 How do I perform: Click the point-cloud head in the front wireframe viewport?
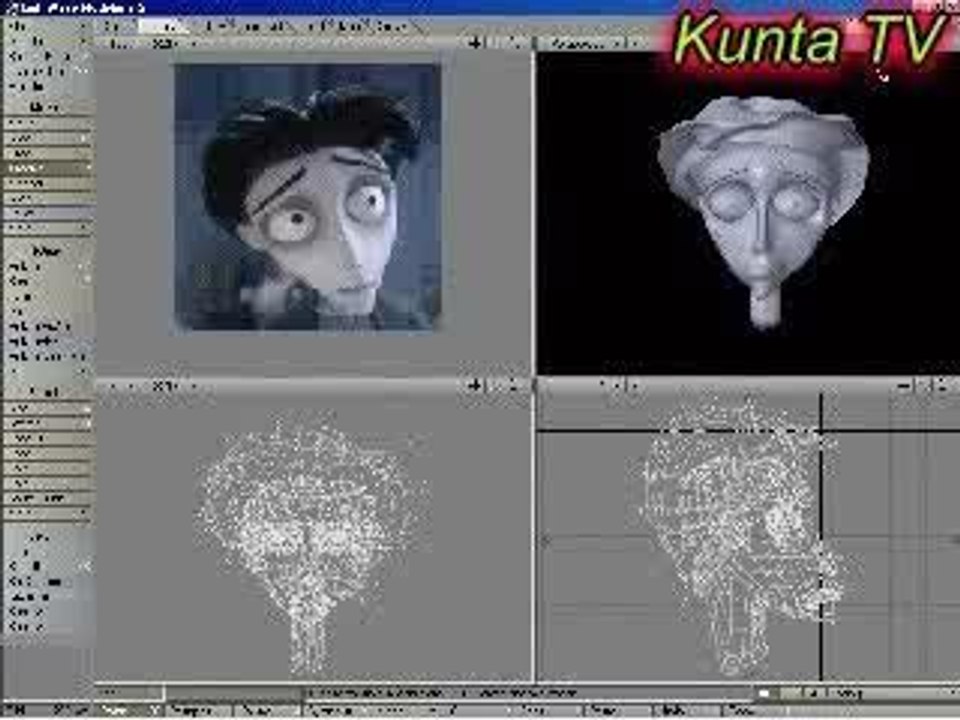tap(310, 540)
